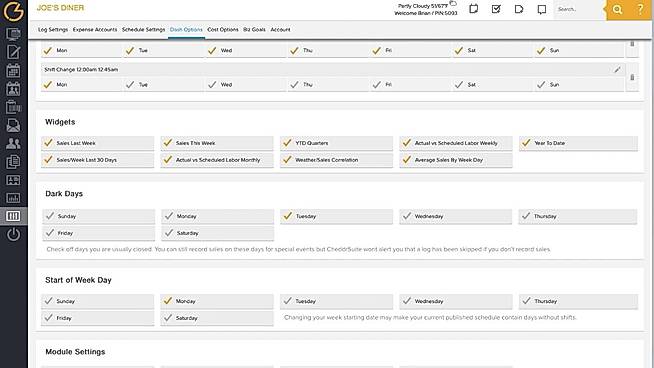Open the chat bubble icon in top bar
654x368 pixels.
[541, 9]
